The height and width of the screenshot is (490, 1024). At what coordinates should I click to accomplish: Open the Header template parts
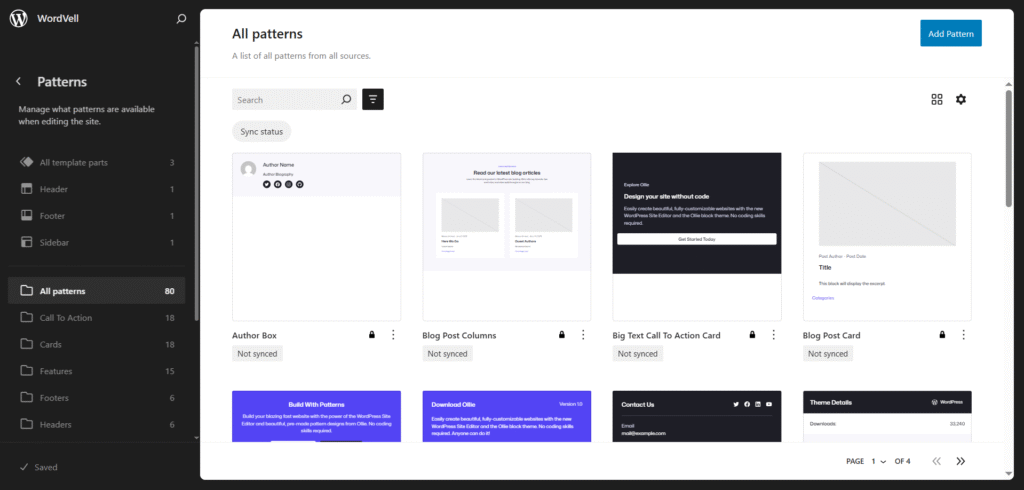[54, 189]
